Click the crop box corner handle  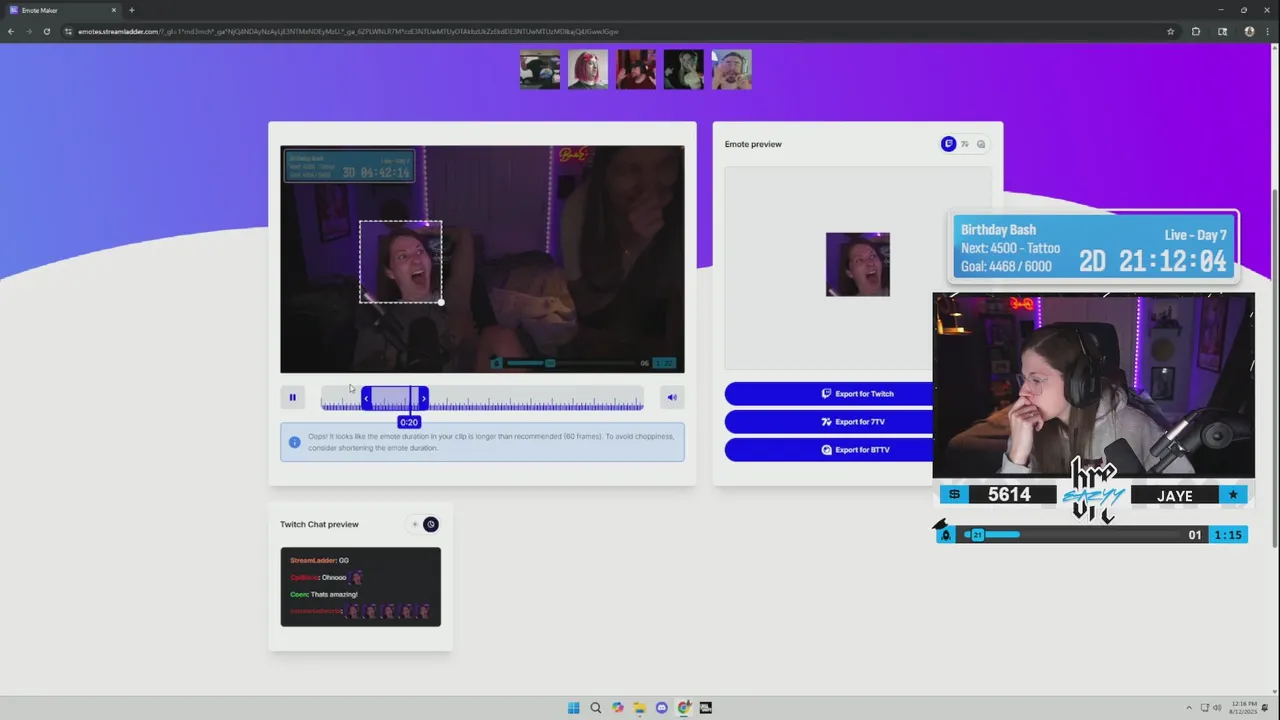click(441, 302)
